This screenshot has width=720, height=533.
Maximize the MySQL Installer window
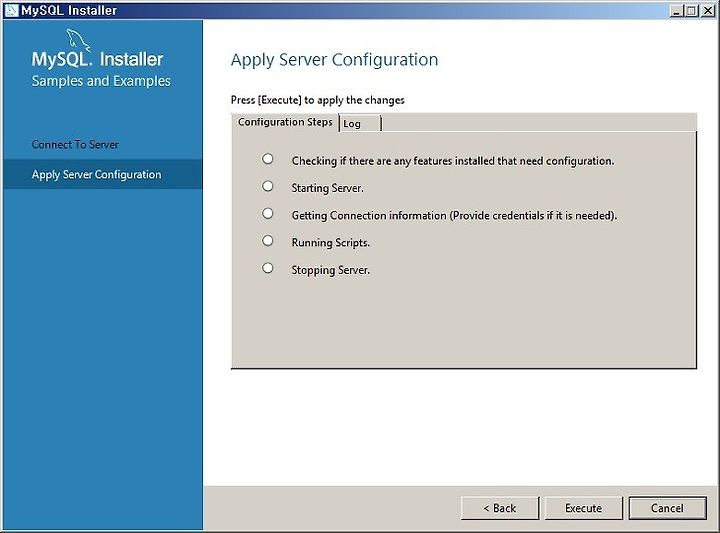pos(691,11)
